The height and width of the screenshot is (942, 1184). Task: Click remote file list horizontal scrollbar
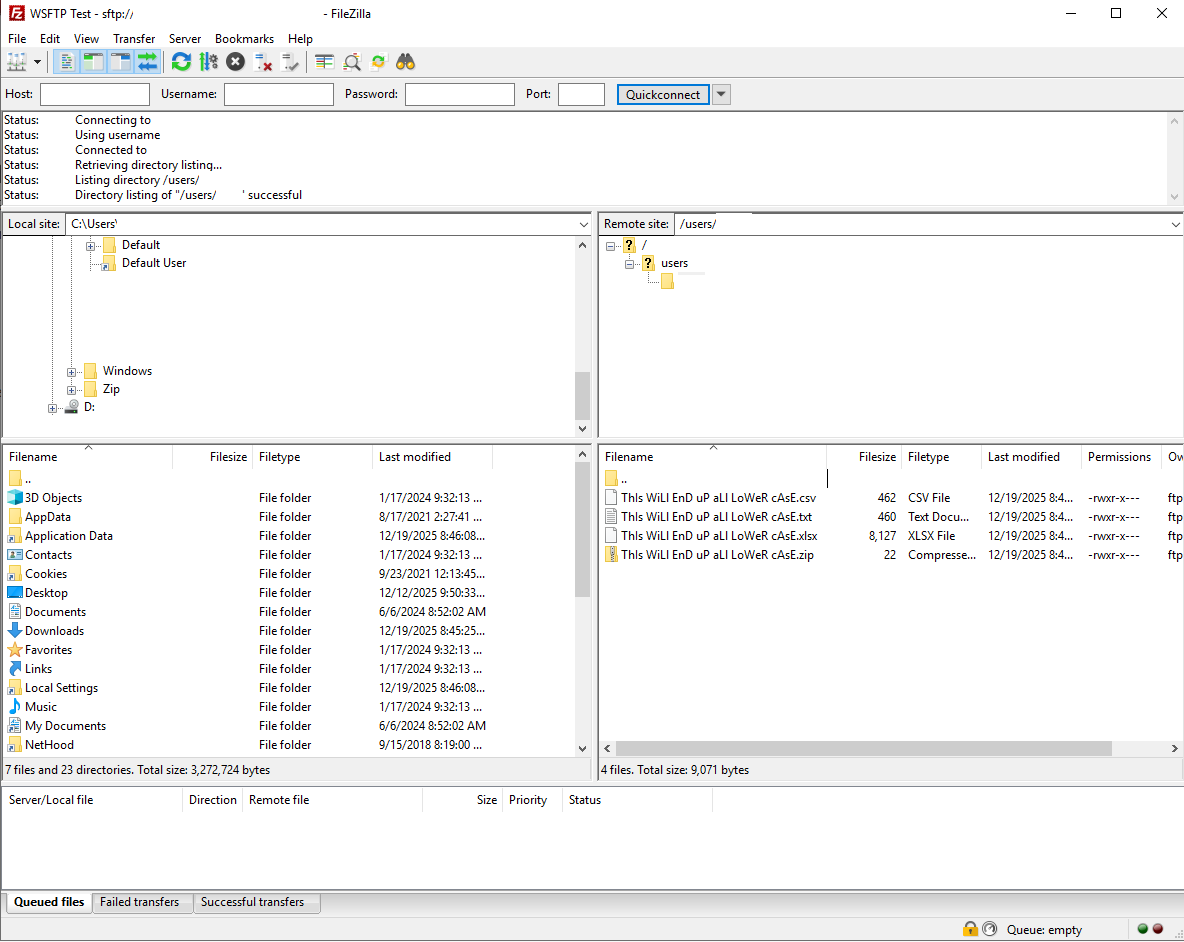(863, 748)
